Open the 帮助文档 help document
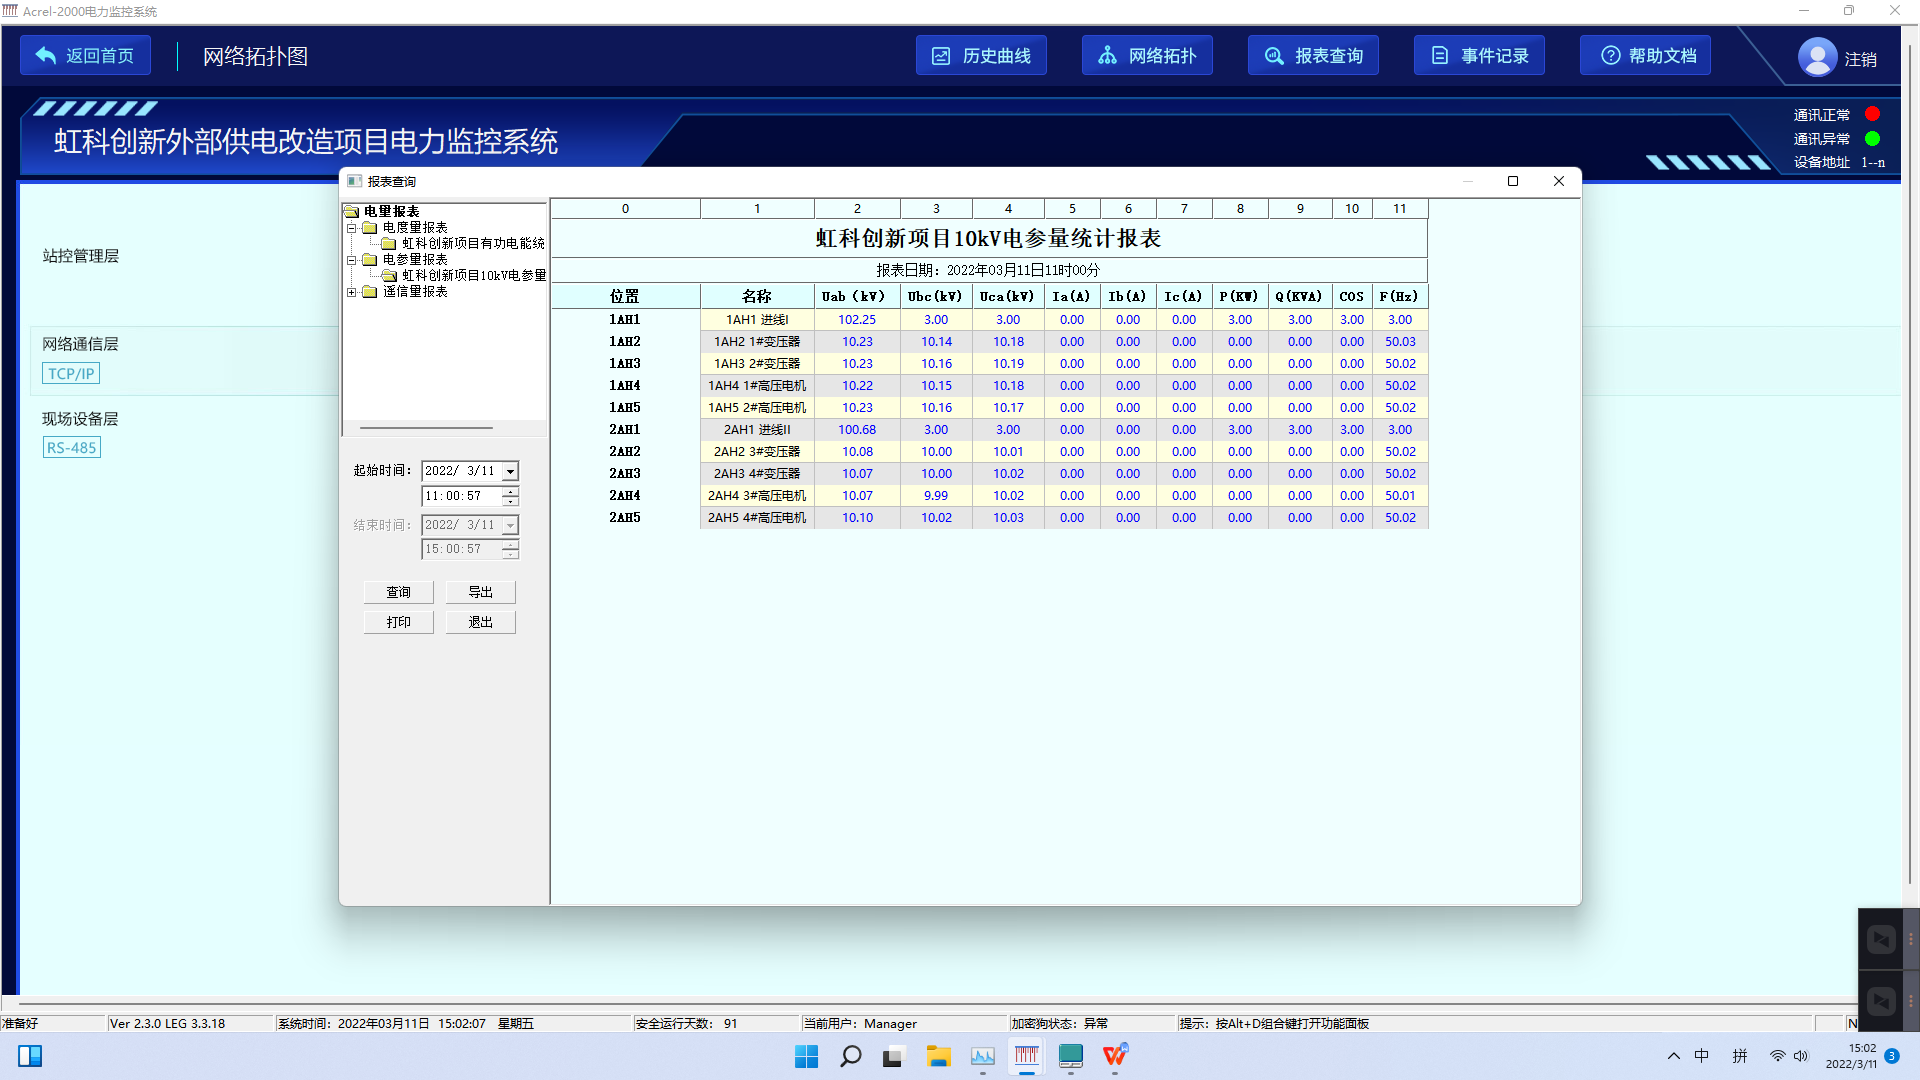This screenshot has height=1080, width=1920. pyautogui.click(x=1645, y=56)
